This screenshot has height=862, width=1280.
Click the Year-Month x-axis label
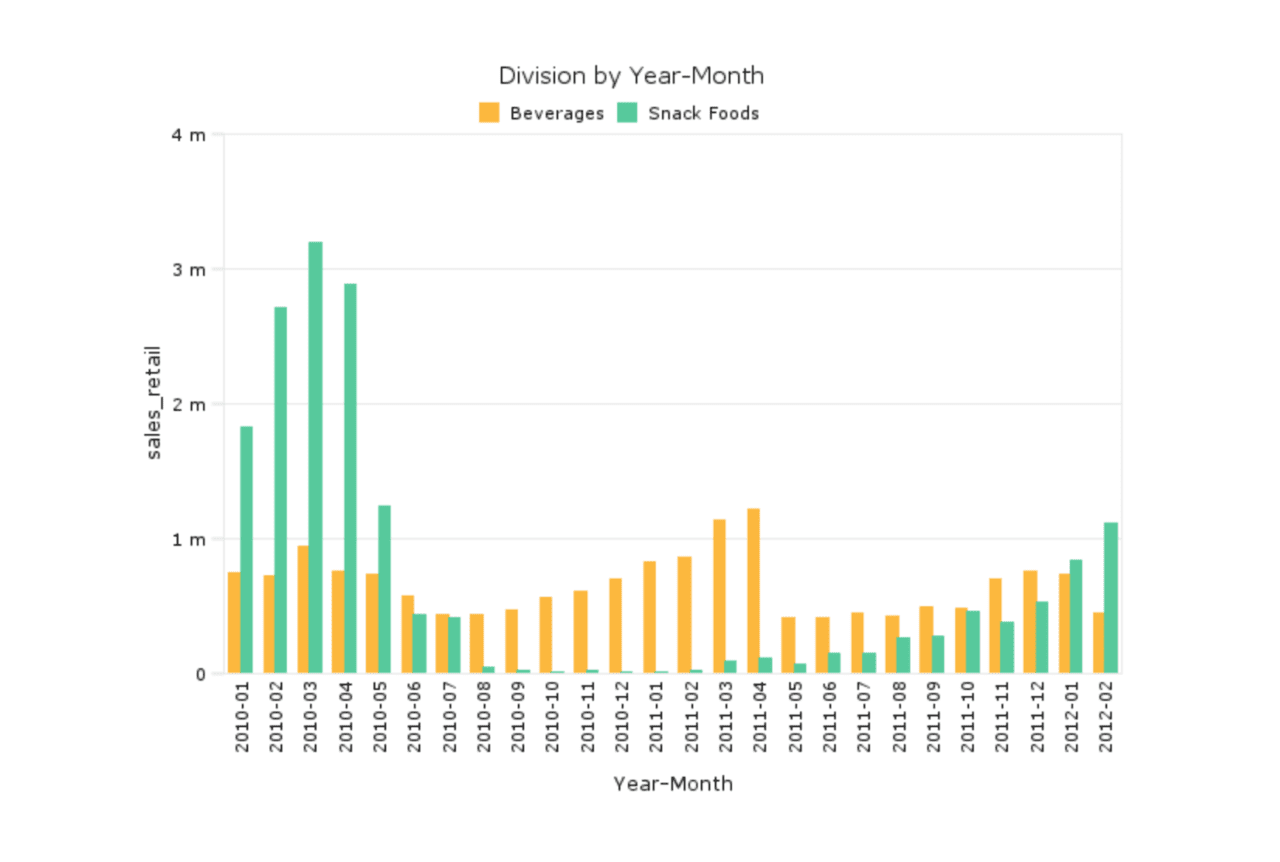[x=674, y=783]
